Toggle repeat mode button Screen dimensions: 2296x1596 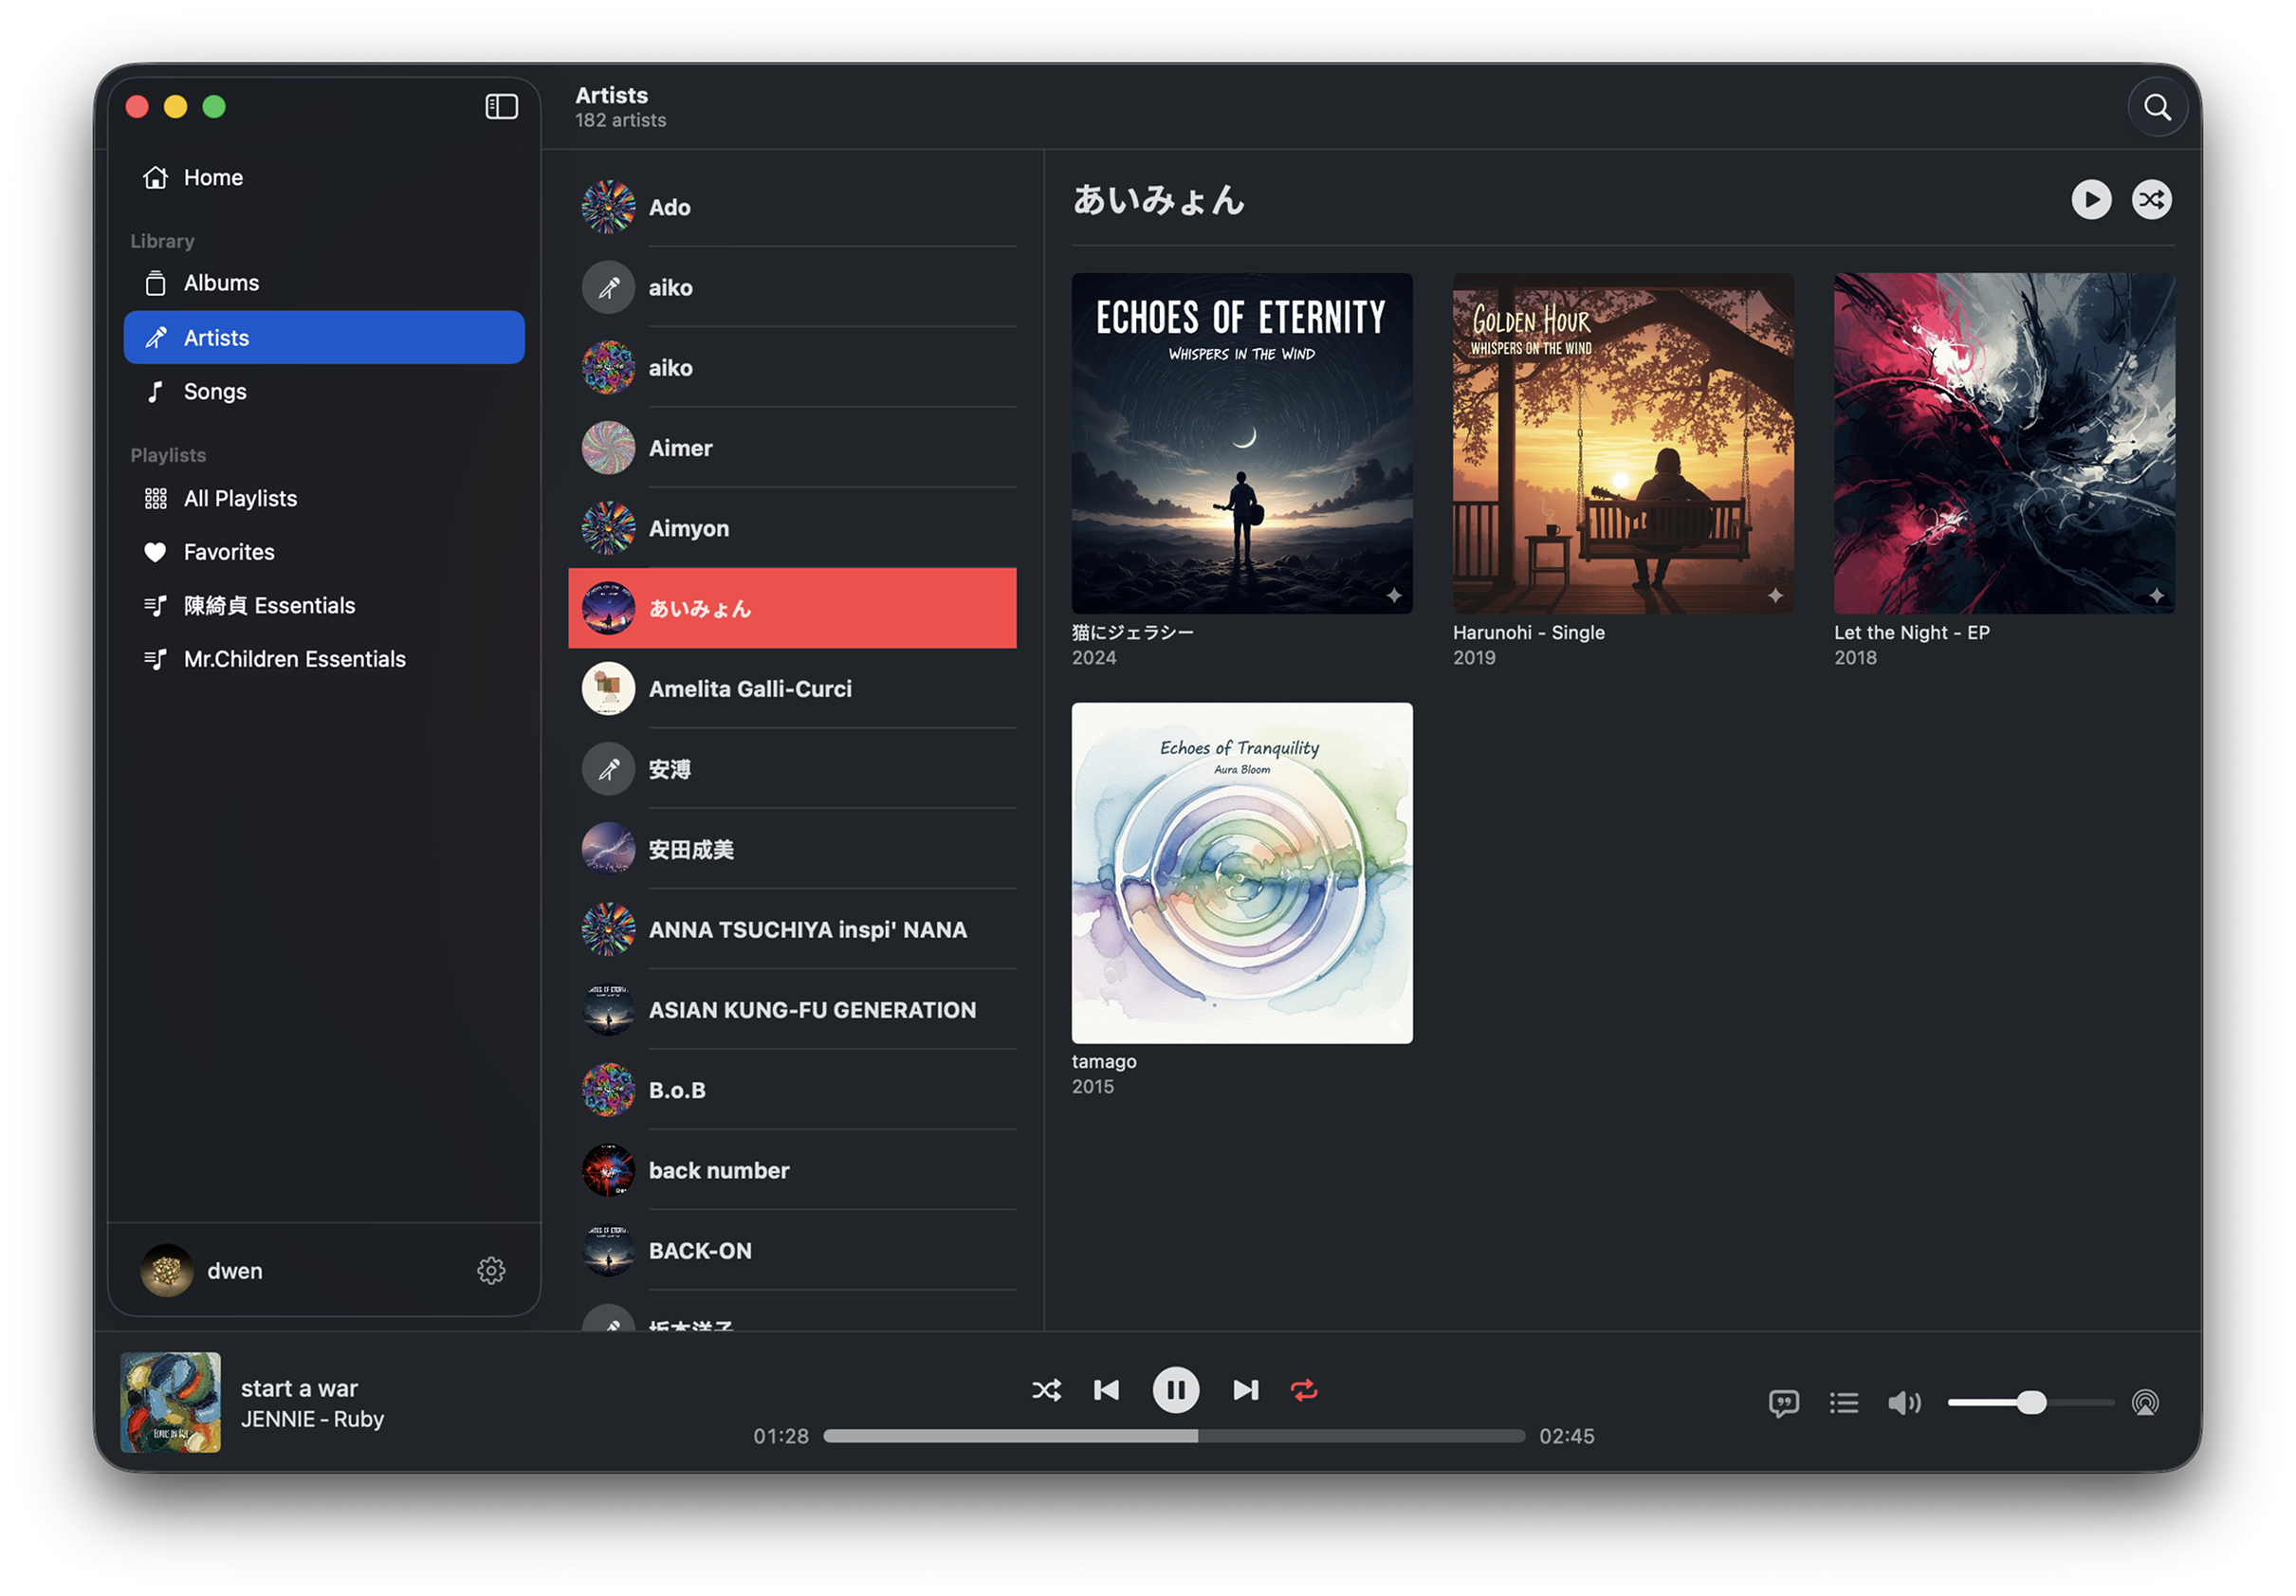[1304, 1390]
